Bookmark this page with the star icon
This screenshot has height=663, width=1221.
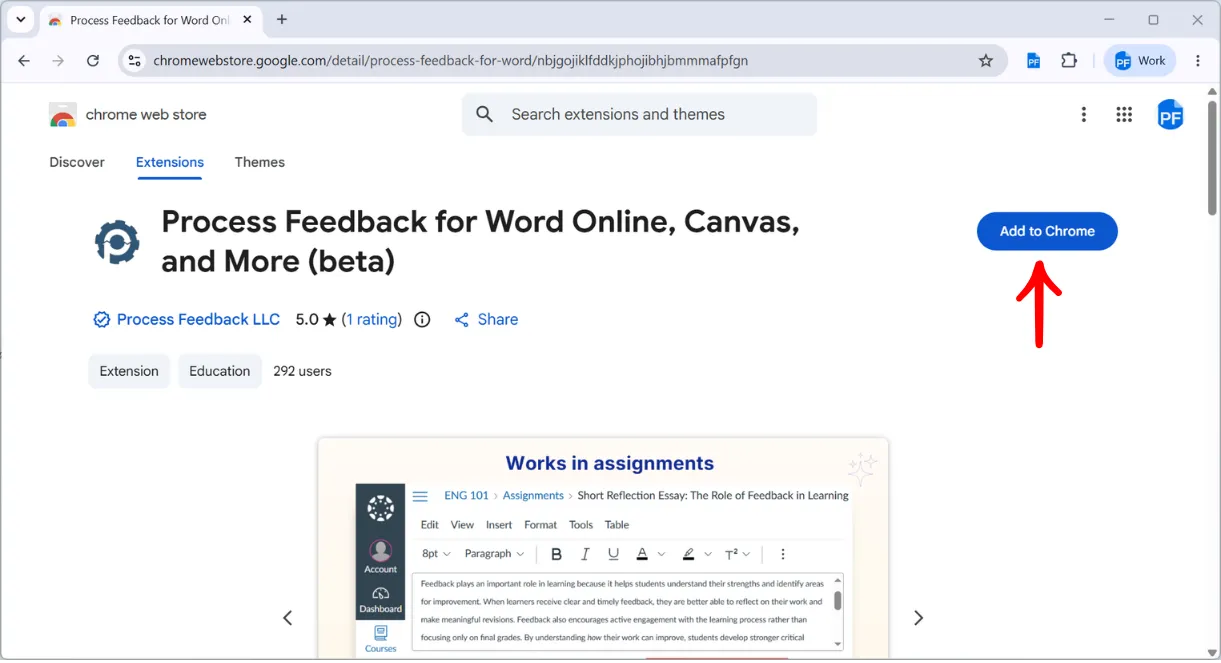click(x=986, y=61)
